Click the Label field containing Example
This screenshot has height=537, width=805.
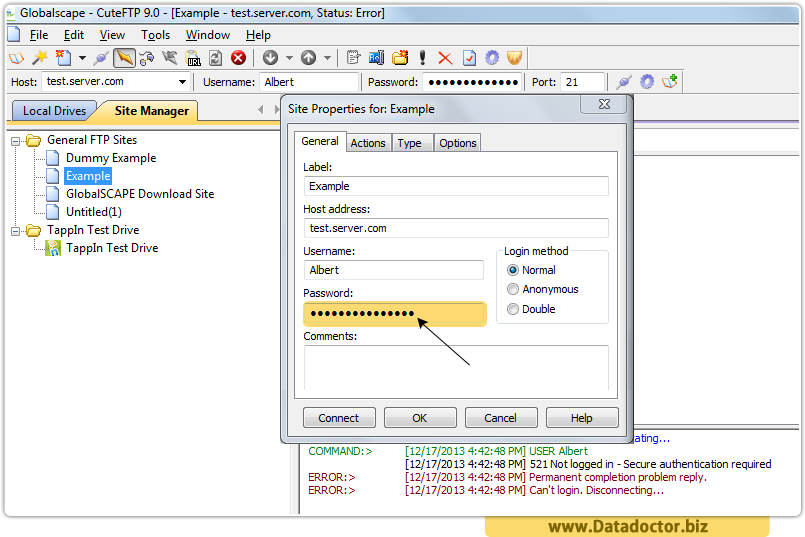coord(456,186)
